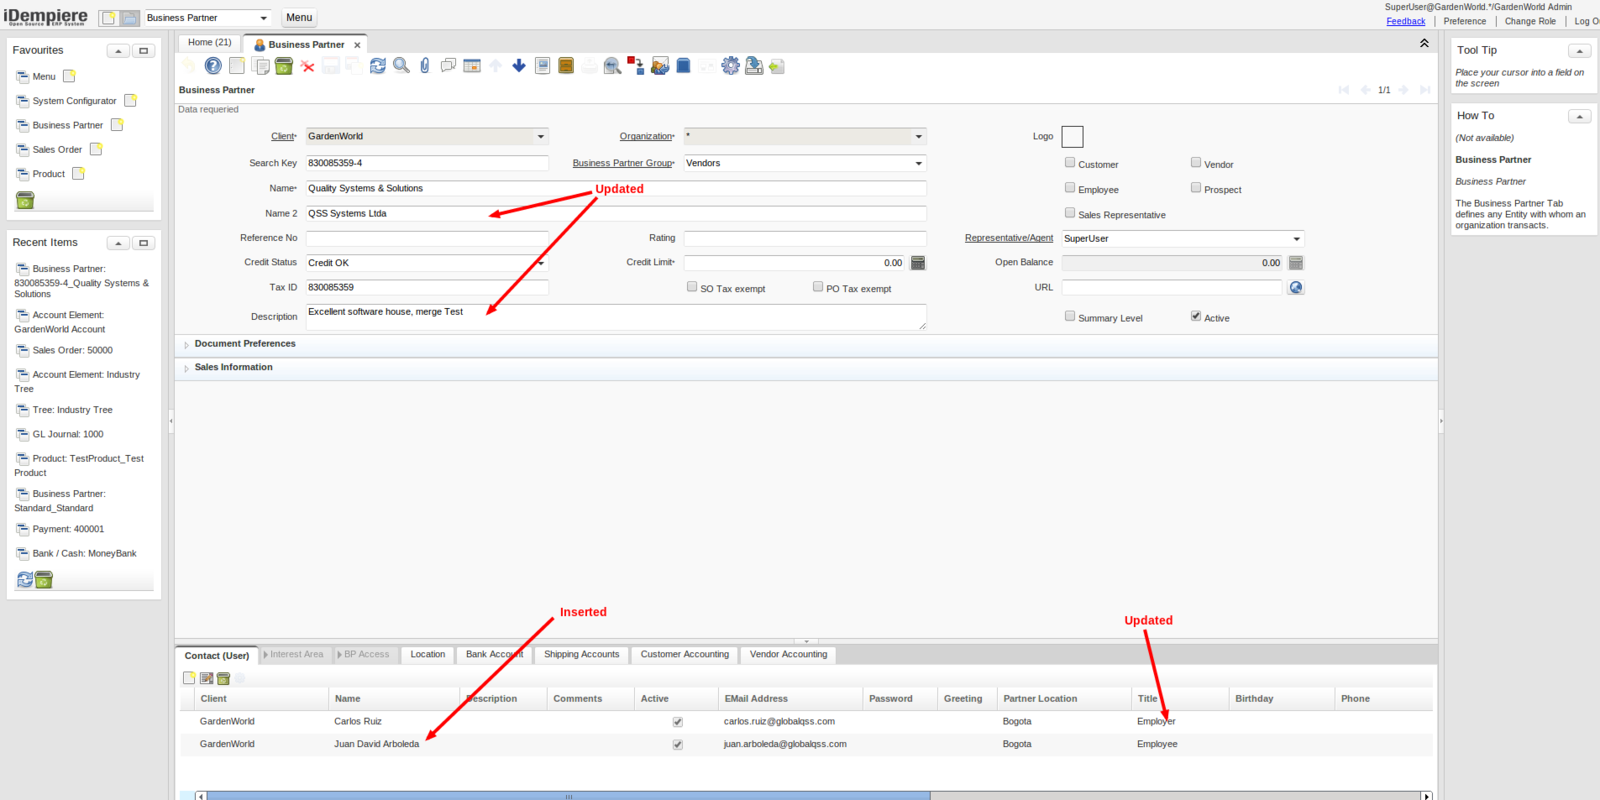Switch to the Location tab
Image resolution: width=1600 pixels, height=800 pixels.
click(427, 655)
